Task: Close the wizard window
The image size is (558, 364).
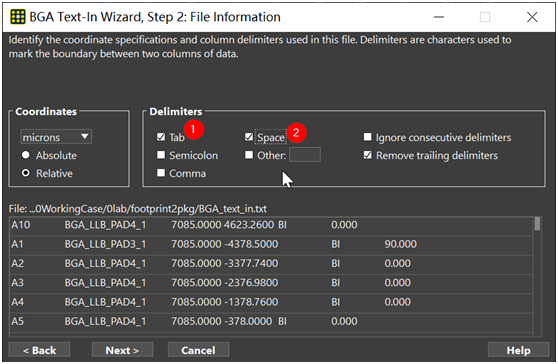Action: point(532,17)
